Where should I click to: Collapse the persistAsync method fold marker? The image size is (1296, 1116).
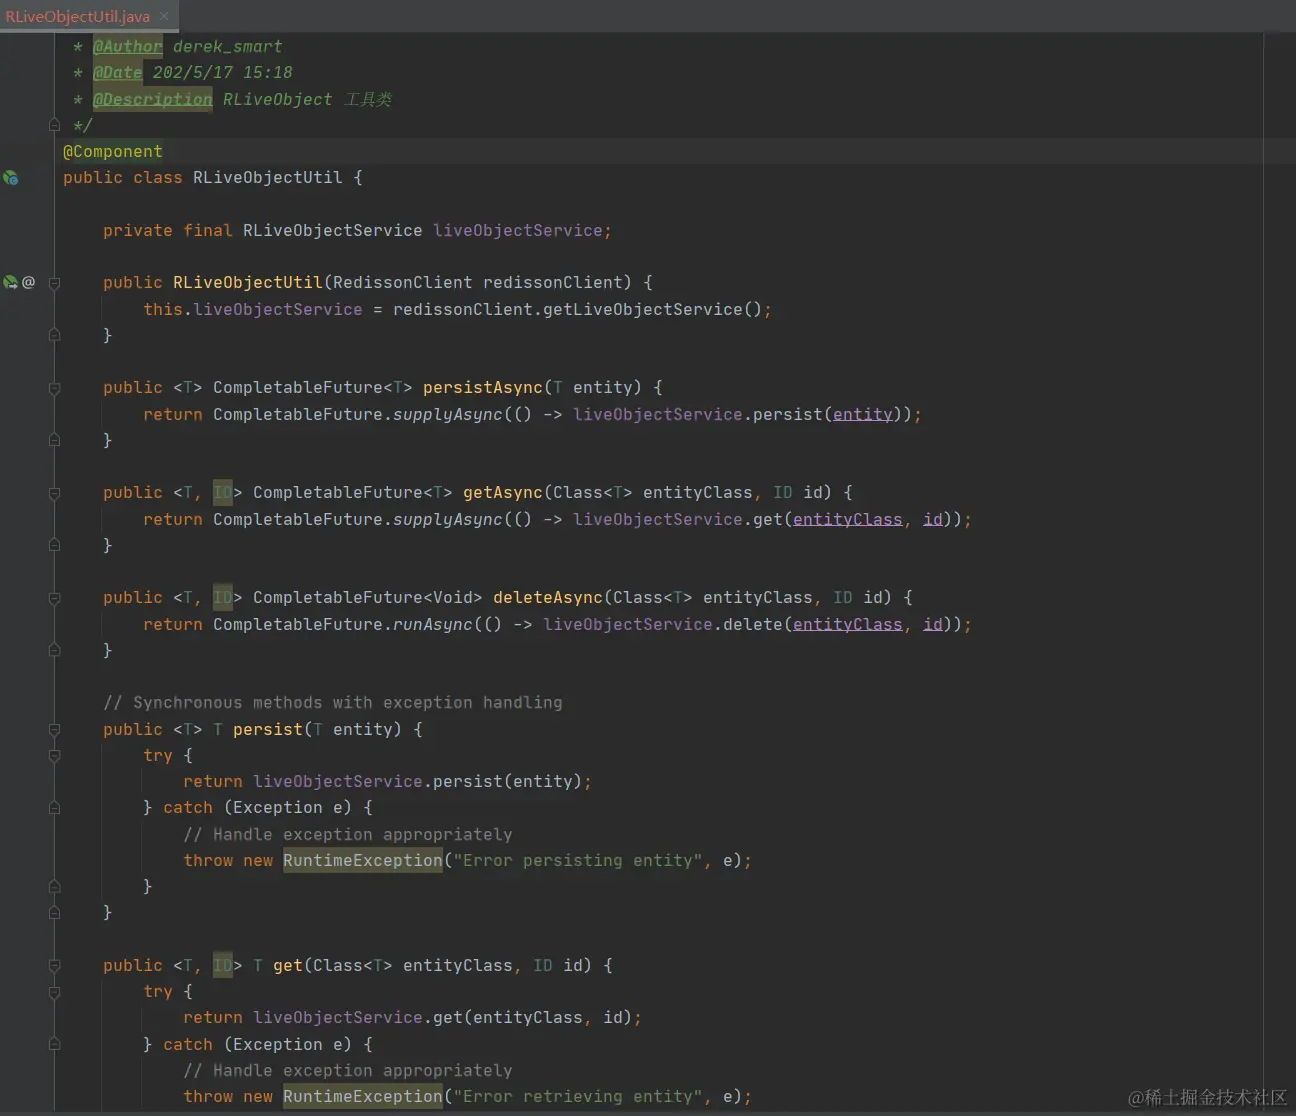tap(54, 388)
